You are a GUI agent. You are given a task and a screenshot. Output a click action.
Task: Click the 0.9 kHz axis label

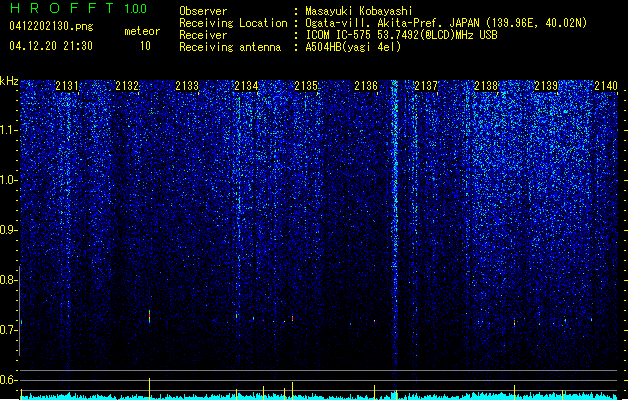coord(8,230)
